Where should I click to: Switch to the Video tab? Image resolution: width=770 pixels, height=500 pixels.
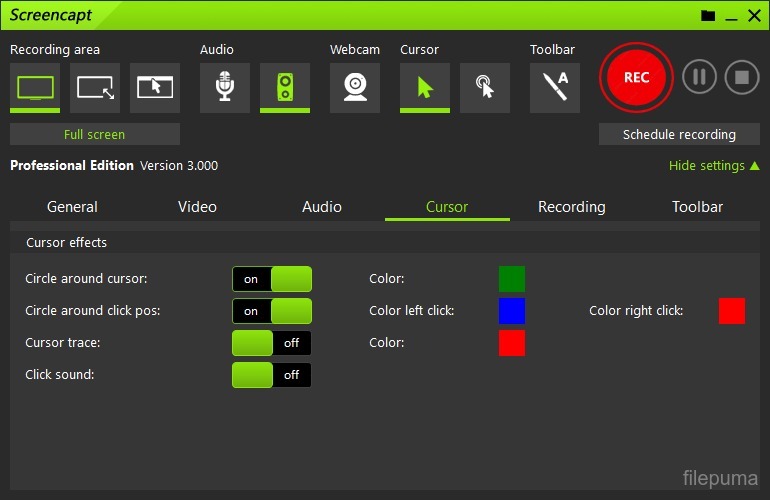click(197, 207)
